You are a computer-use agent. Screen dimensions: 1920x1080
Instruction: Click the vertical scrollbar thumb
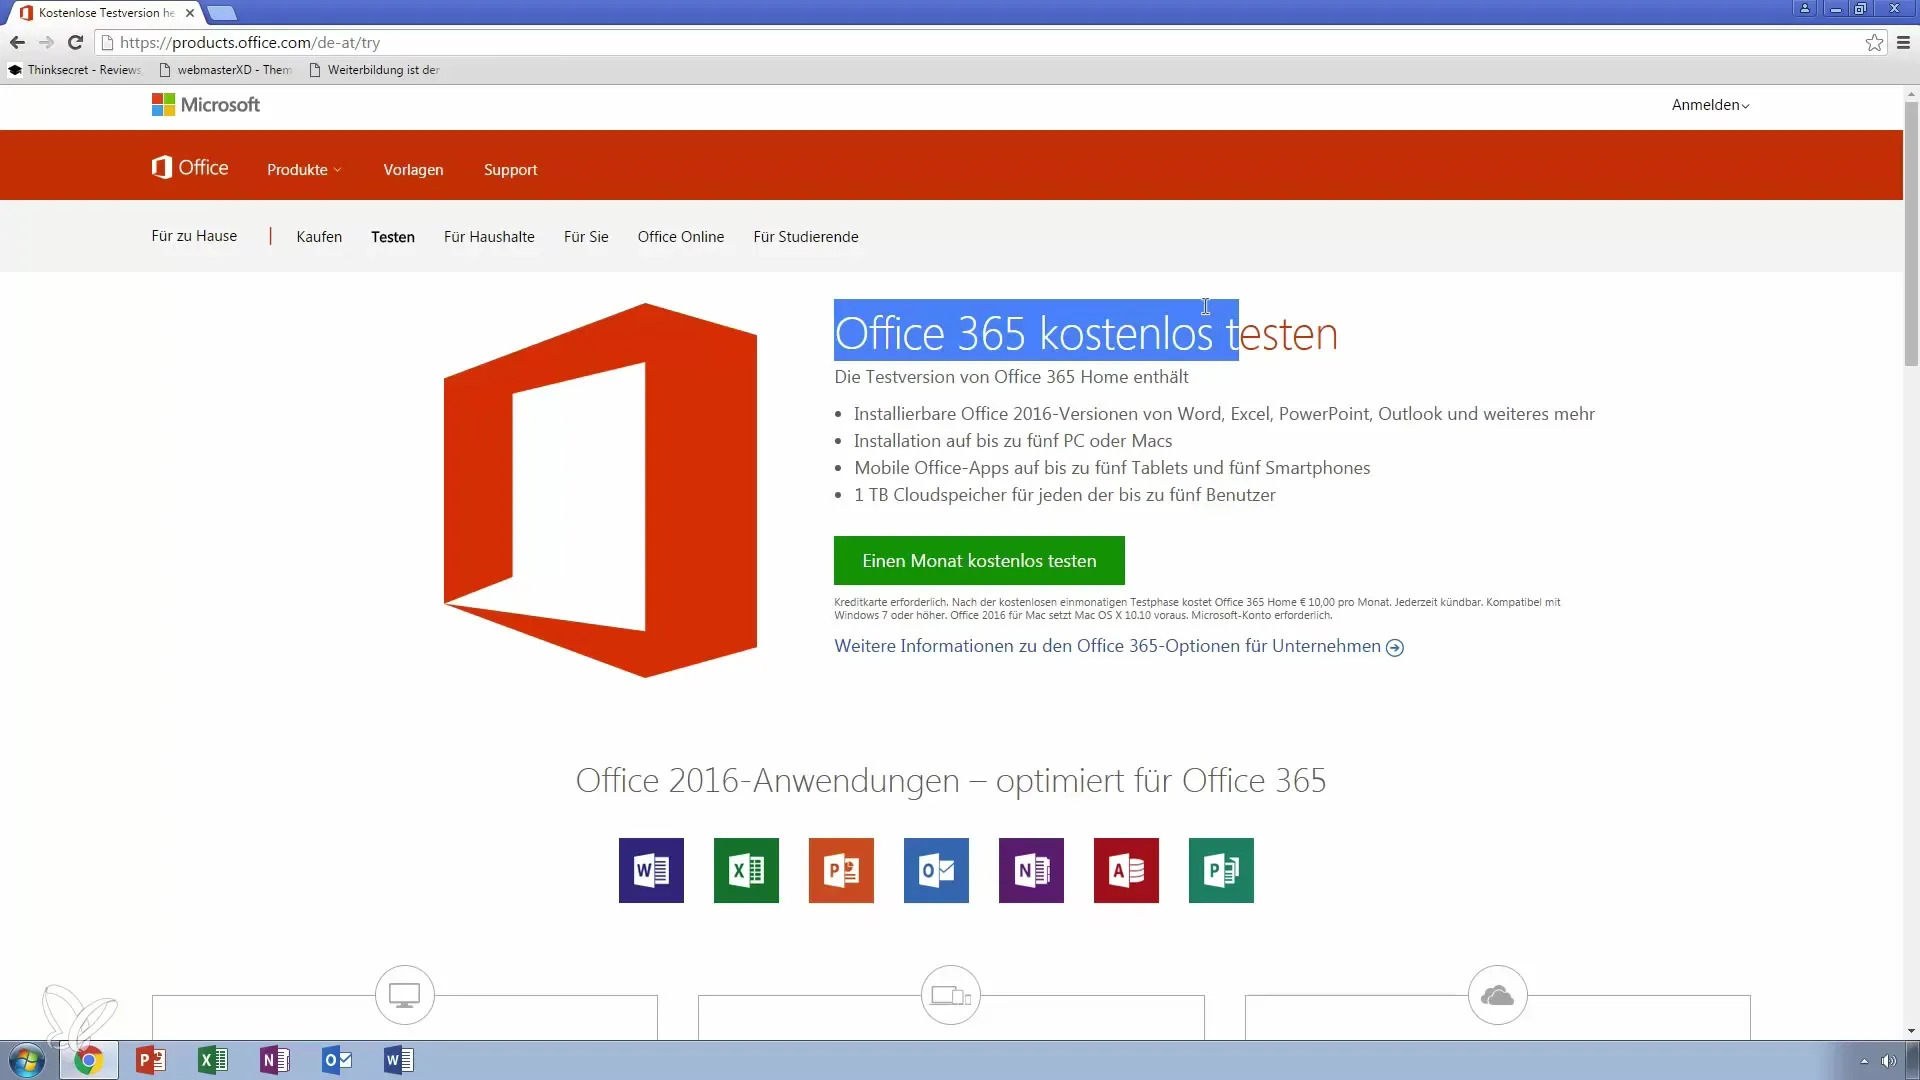1911,232
